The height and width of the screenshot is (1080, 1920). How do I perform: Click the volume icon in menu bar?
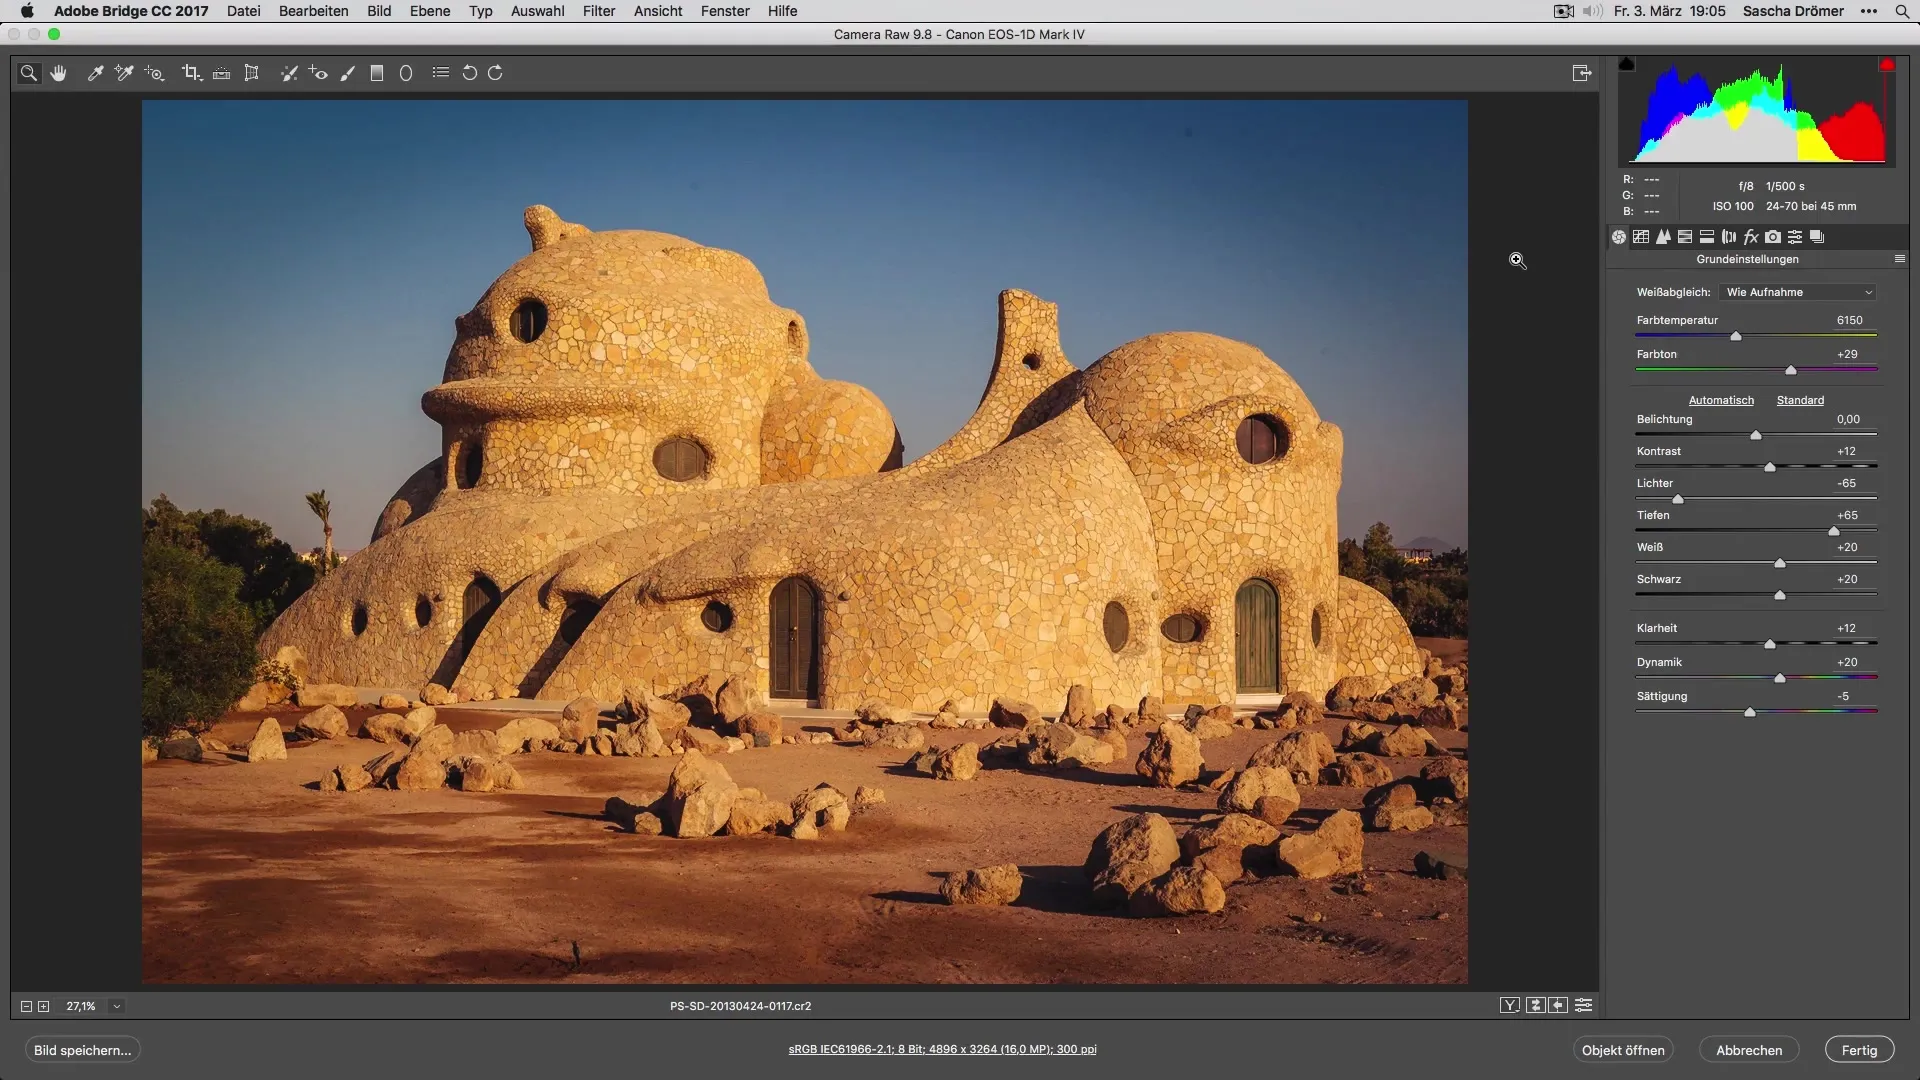coord(1592,11)
